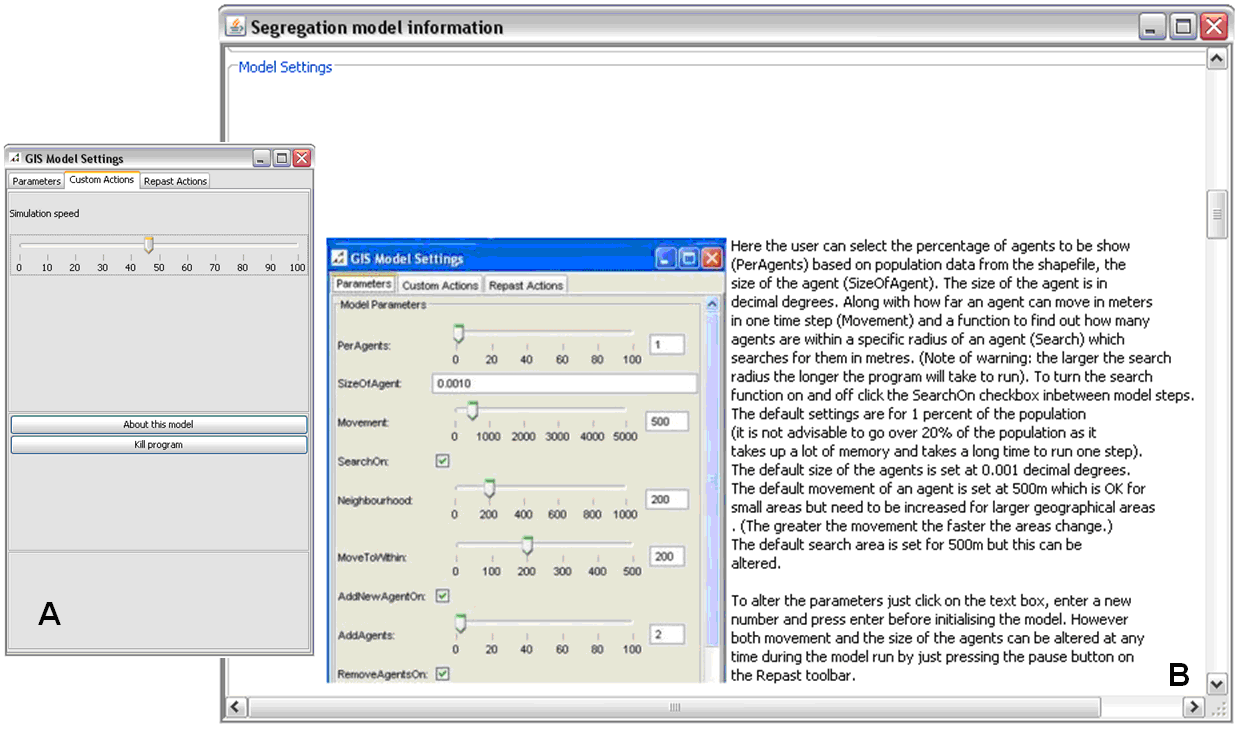The image size is (1239, 731).
Task: Click Custom Actions tab in embedded GIS Model Settings image
Action: coord(440,285)
